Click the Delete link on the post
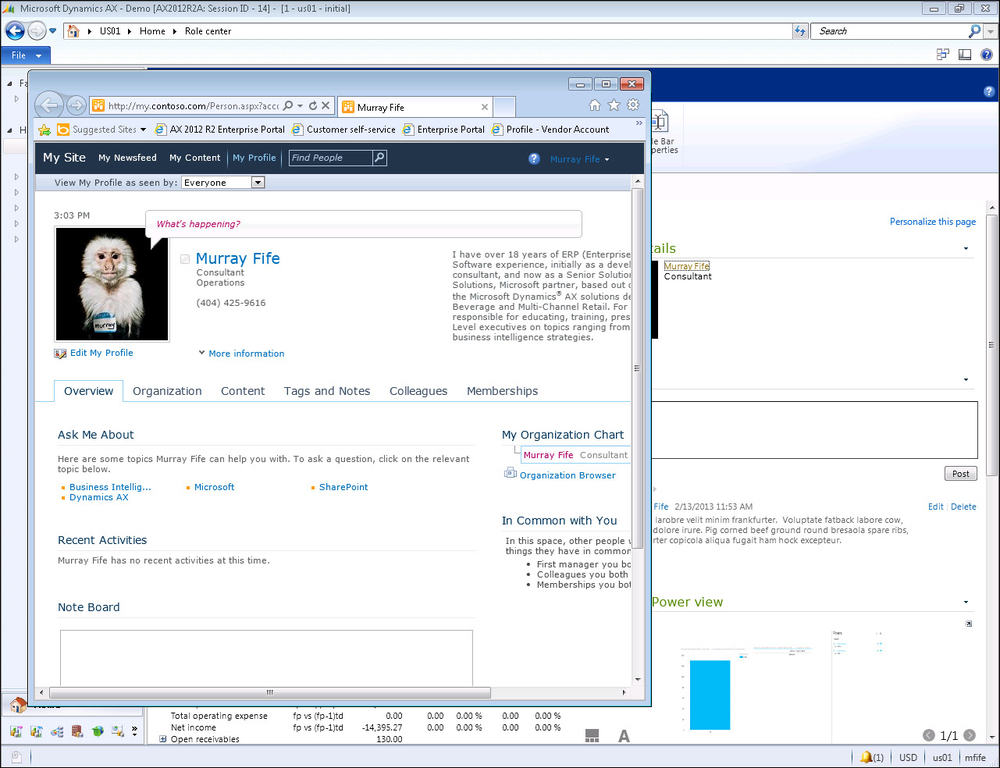The width and height of the screenshot is (1000, 768). (x=963, y=506)
